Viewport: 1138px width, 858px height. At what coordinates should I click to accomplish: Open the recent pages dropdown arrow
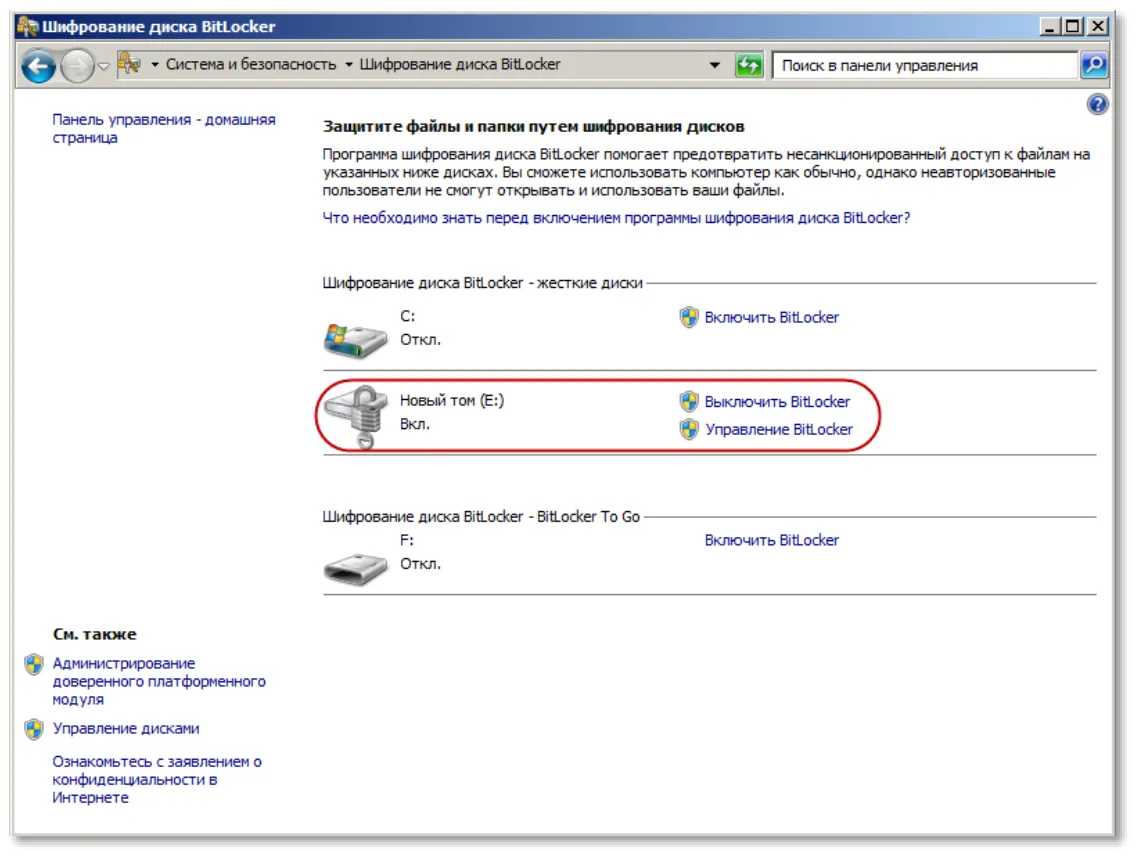[104, 66]
